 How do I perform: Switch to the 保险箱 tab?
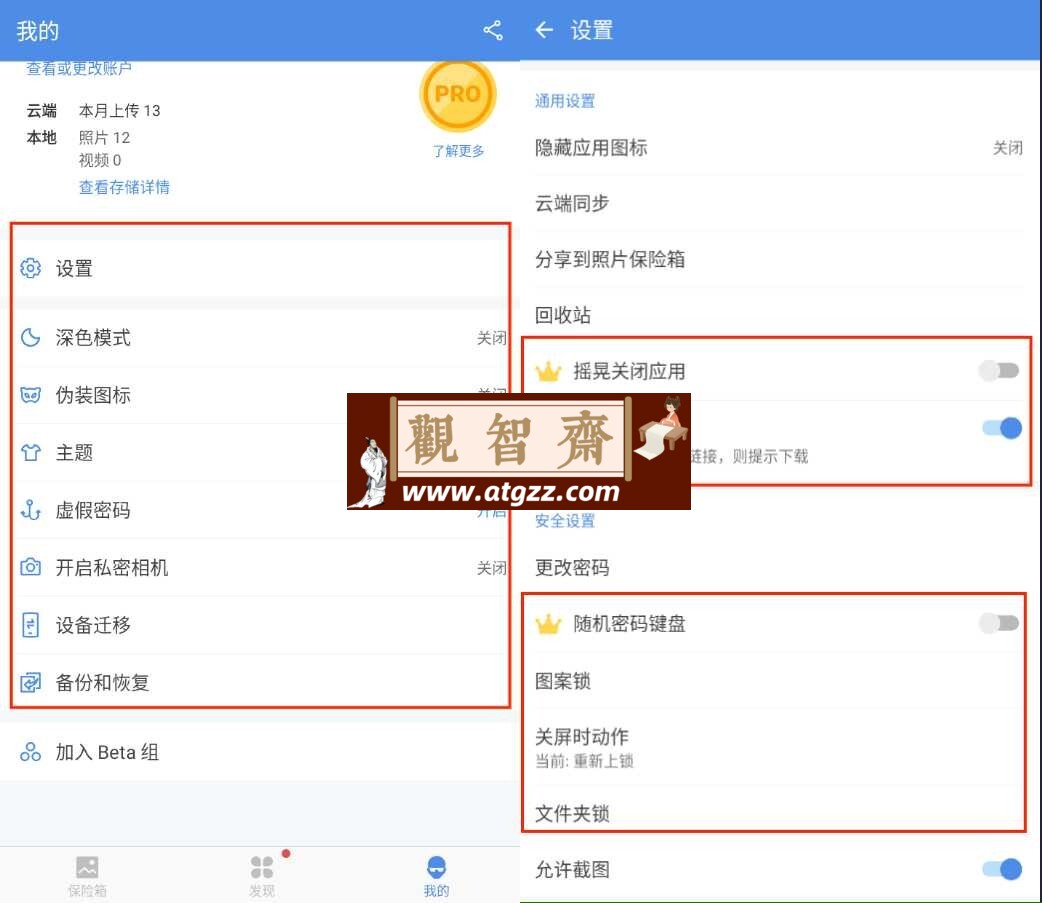click(x=87, y=876)
